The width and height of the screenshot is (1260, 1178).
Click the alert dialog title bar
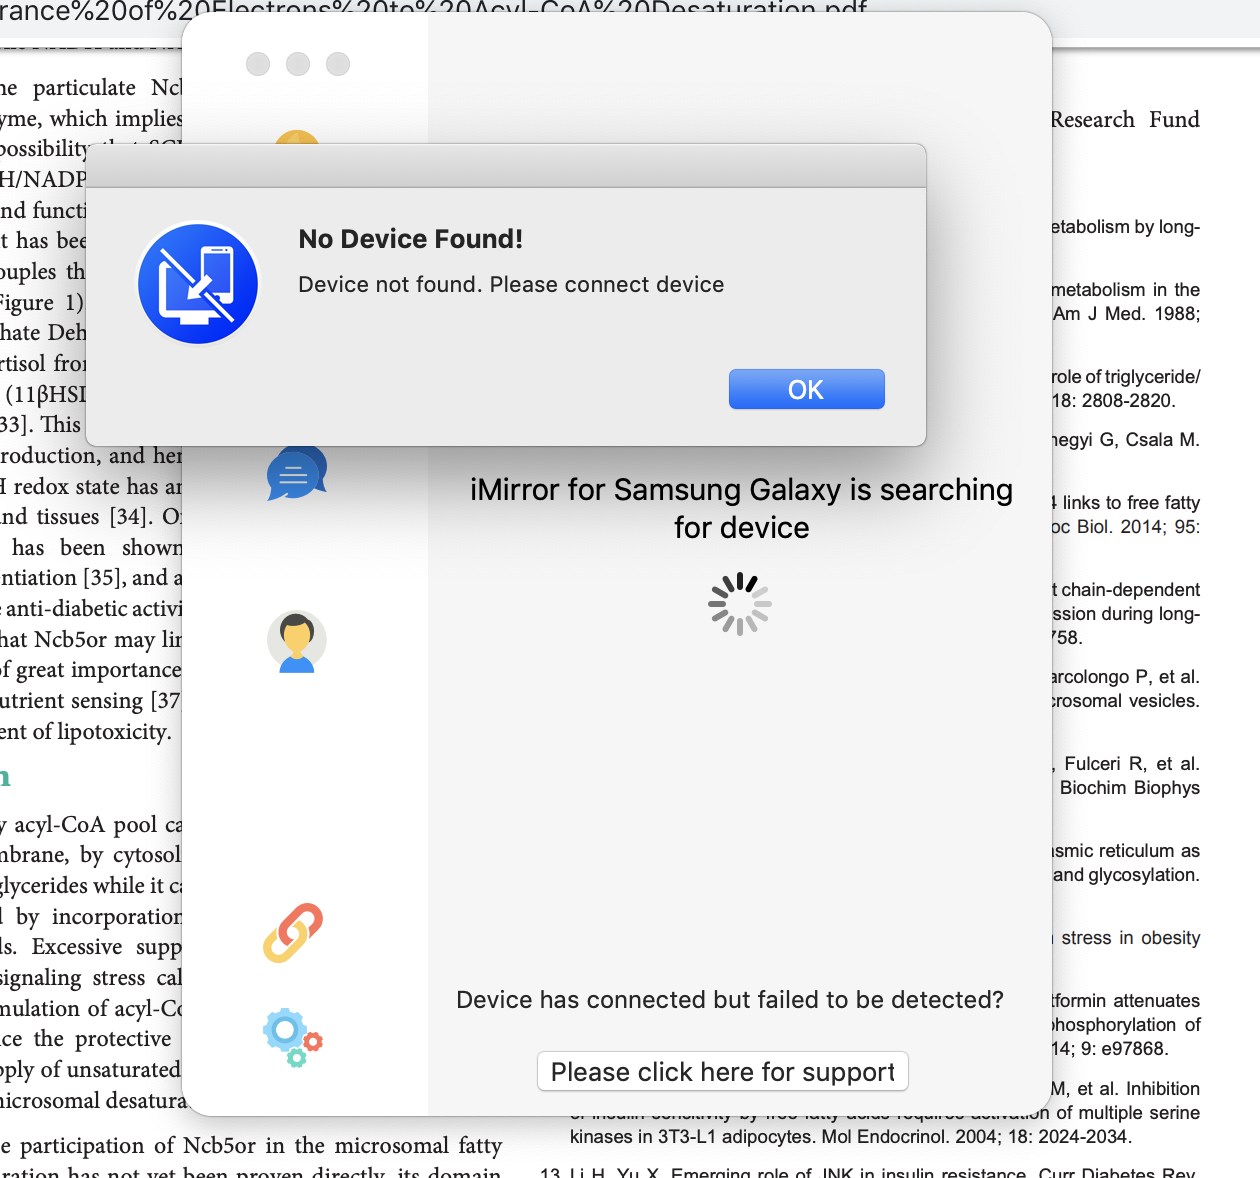click(x=506, y=166)
